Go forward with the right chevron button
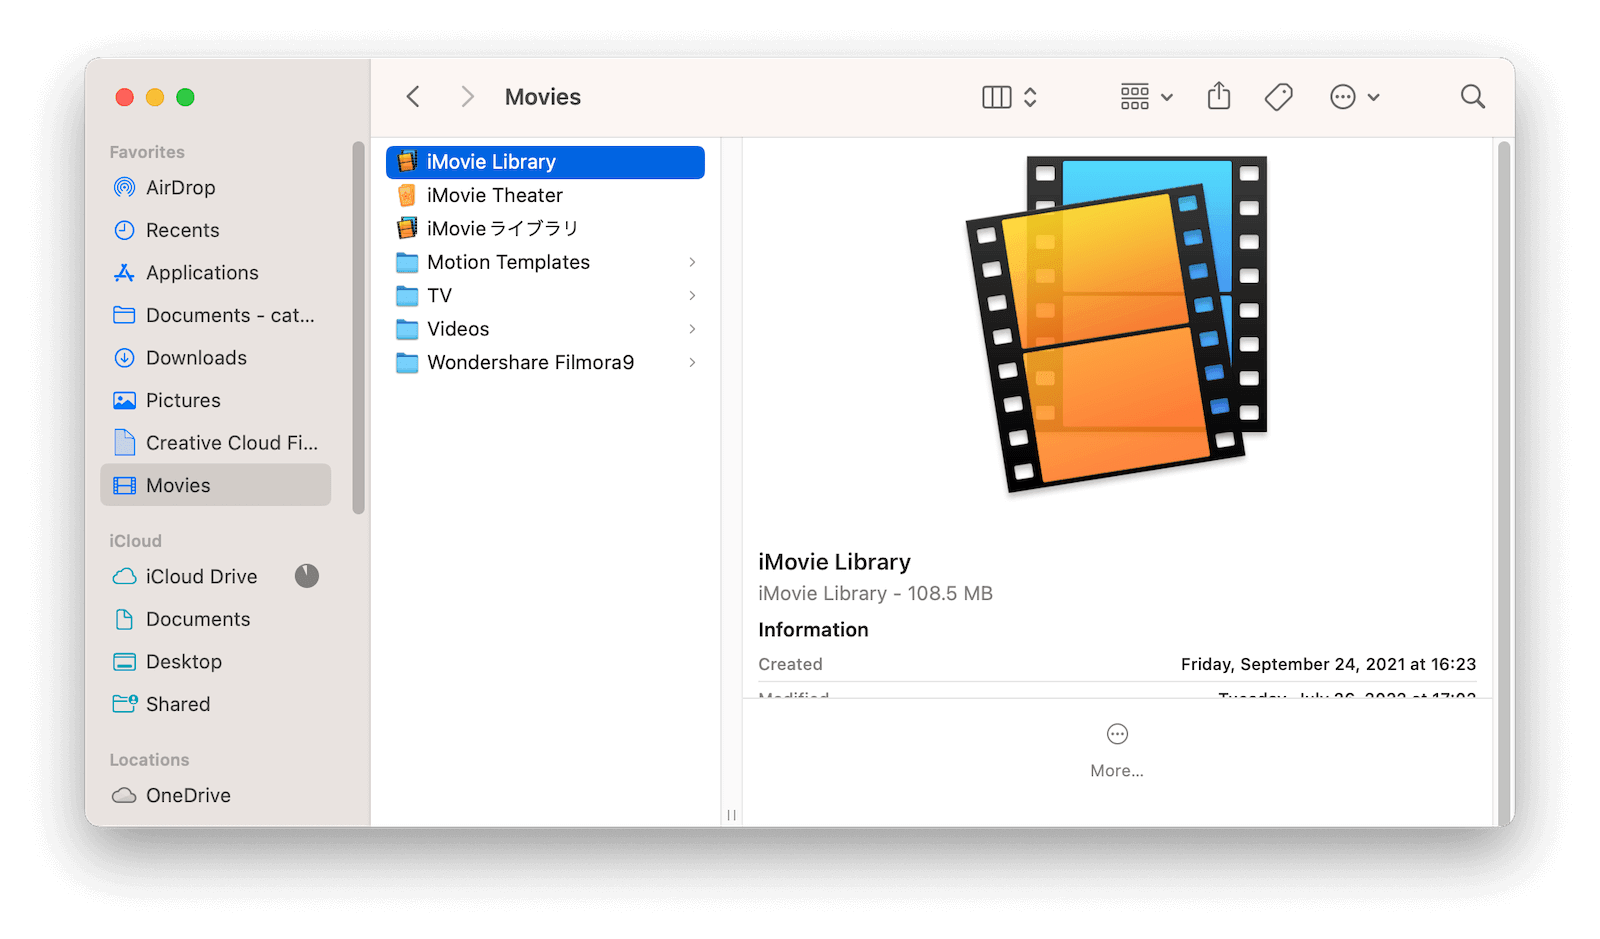Image resolution: width=1600 pixels, height=939 pixels. (467, 97)
